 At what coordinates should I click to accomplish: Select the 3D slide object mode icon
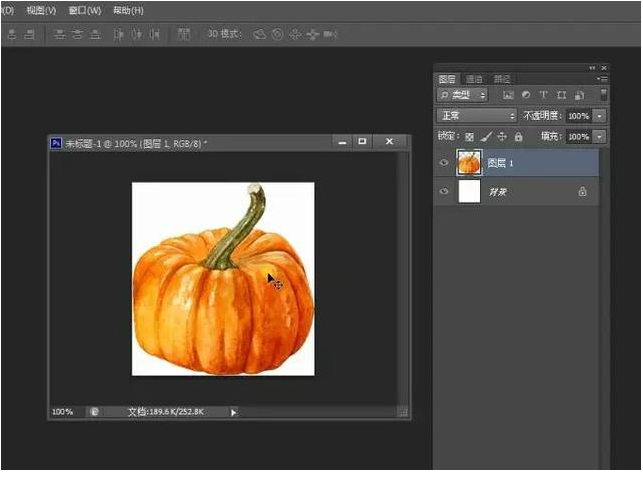pos(312,34)
